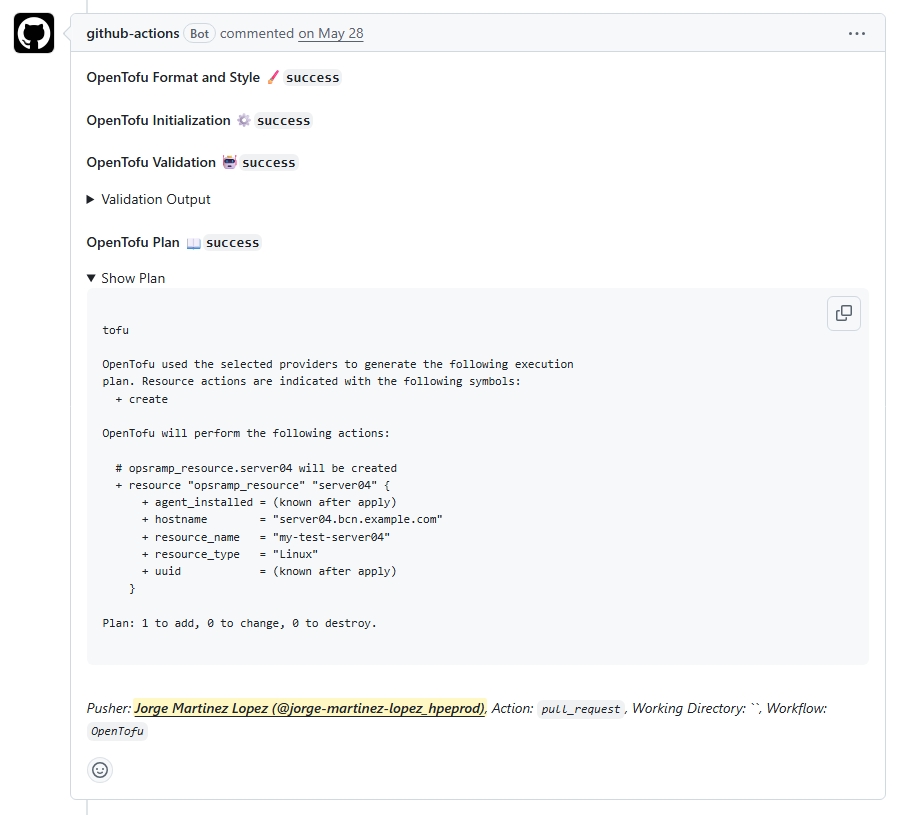Add a reaction with the smiley icon

100,770
